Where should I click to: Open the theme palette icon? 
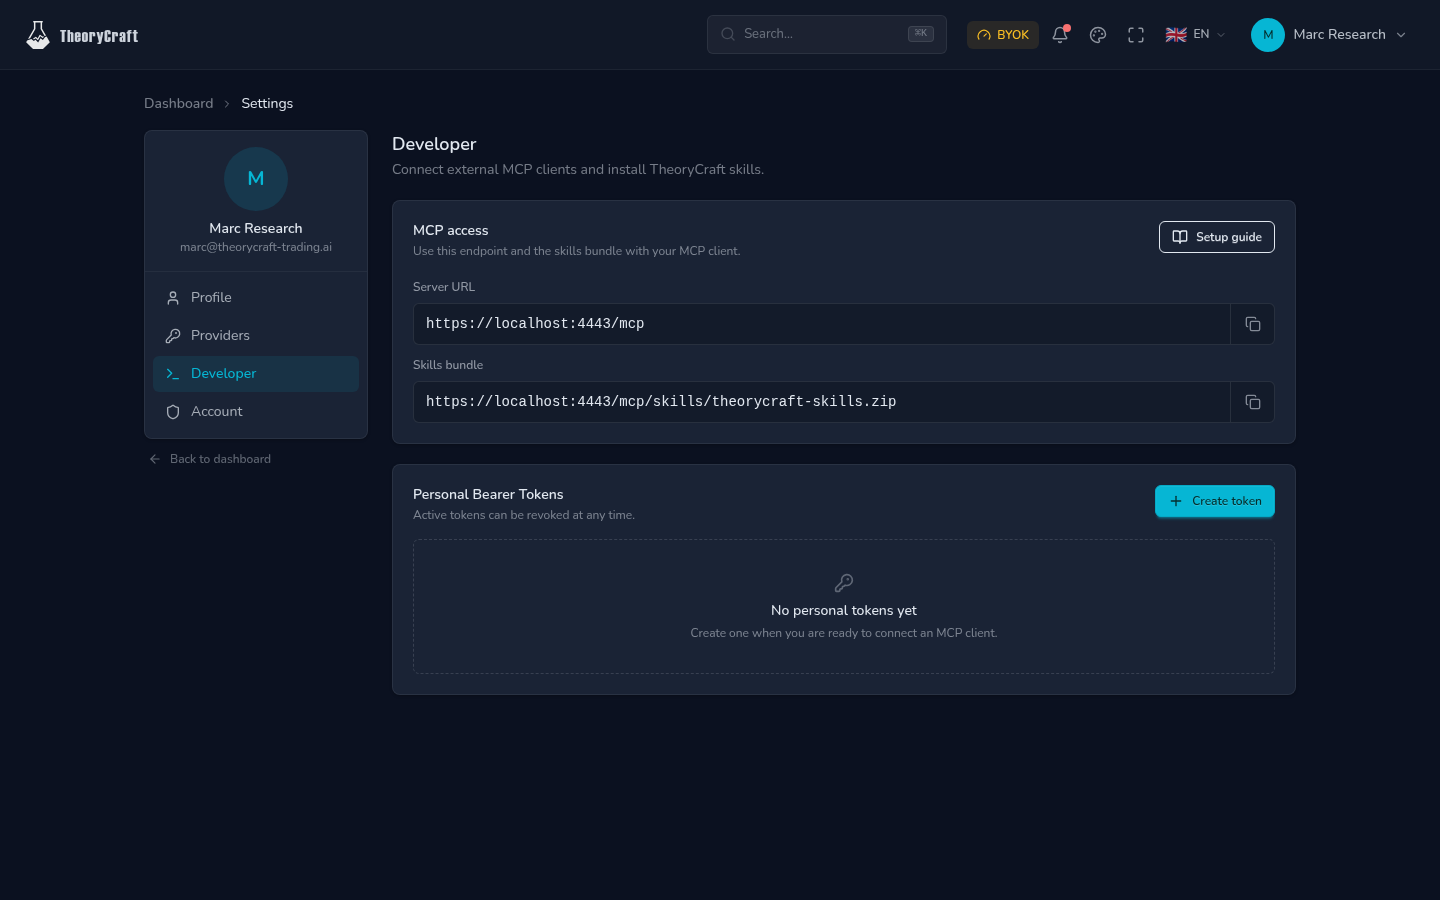tap(1098, 35)
